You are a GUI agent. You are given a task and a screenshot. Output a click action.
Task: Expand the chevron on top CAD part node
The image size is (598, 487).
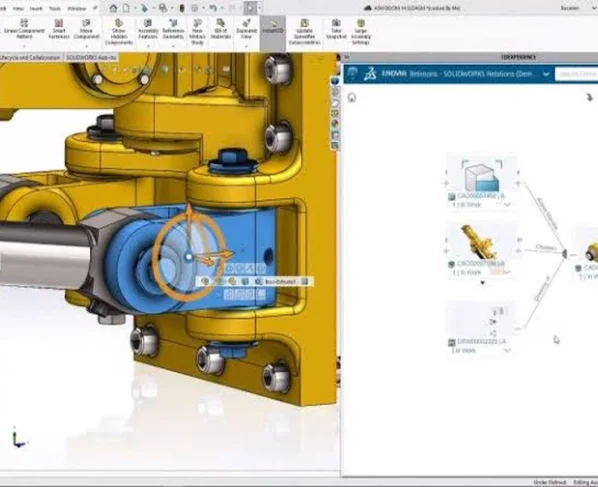[x=507, y=205]
